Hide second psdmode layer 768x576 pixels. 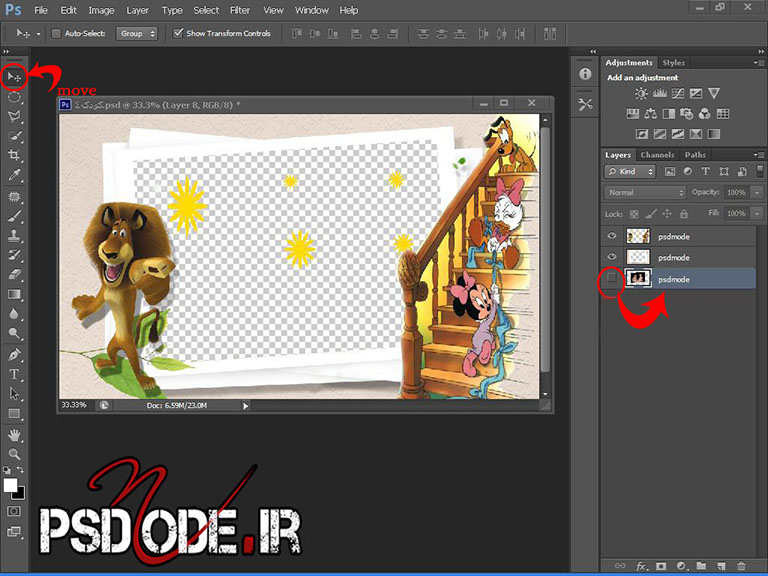pos(612,257)
